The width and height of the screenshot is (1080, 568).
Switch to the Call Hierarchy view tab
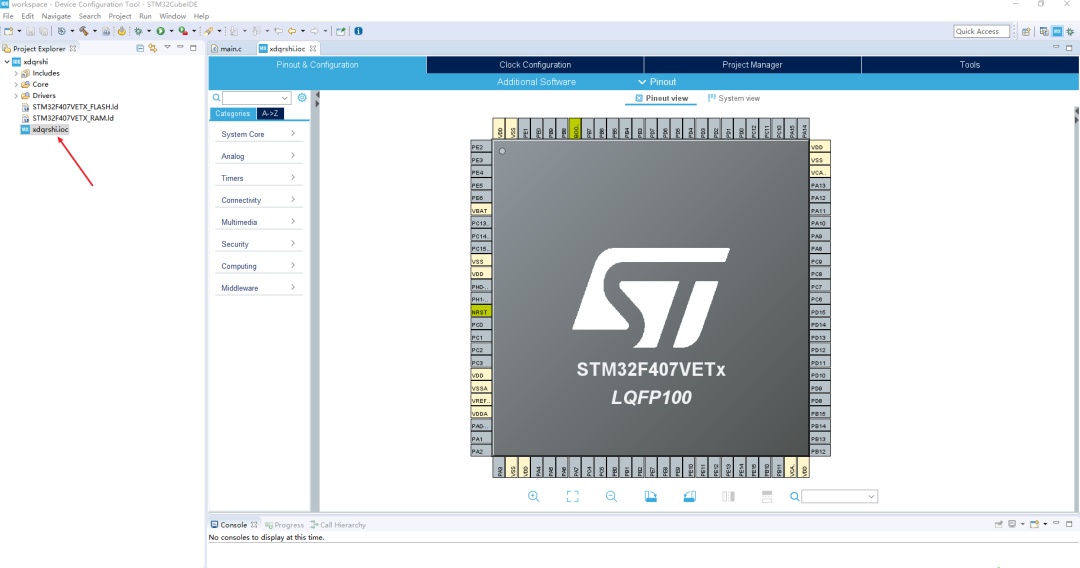pos(338,525)
